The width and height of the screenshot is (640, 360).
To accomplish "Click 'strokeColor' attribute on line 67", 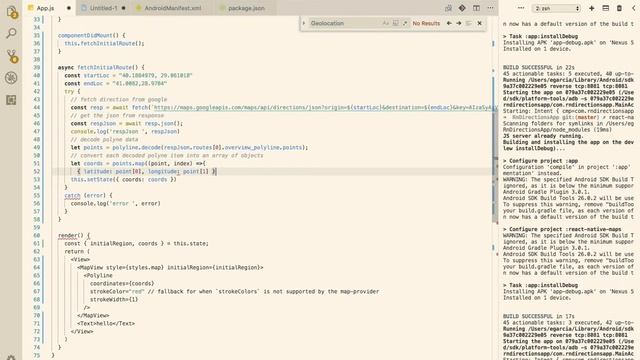I will point(108,291).
